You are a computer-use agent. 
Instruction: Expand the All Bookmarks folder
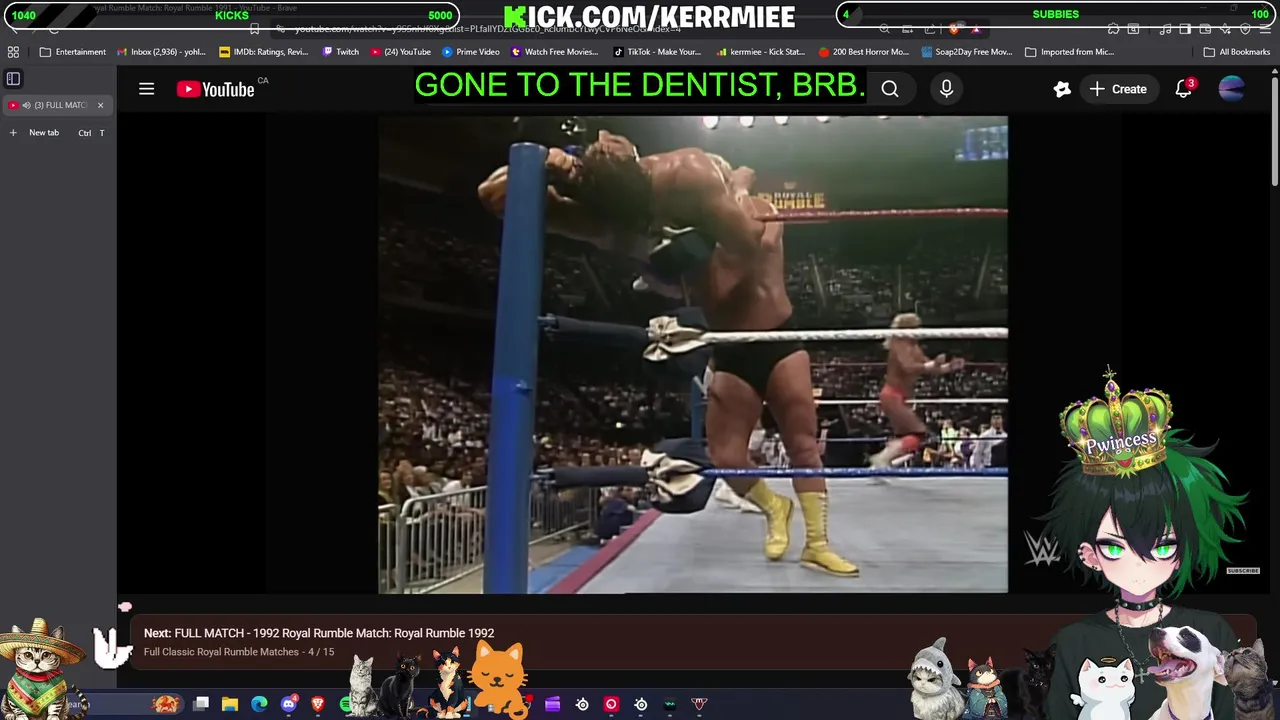point(1237,52)
